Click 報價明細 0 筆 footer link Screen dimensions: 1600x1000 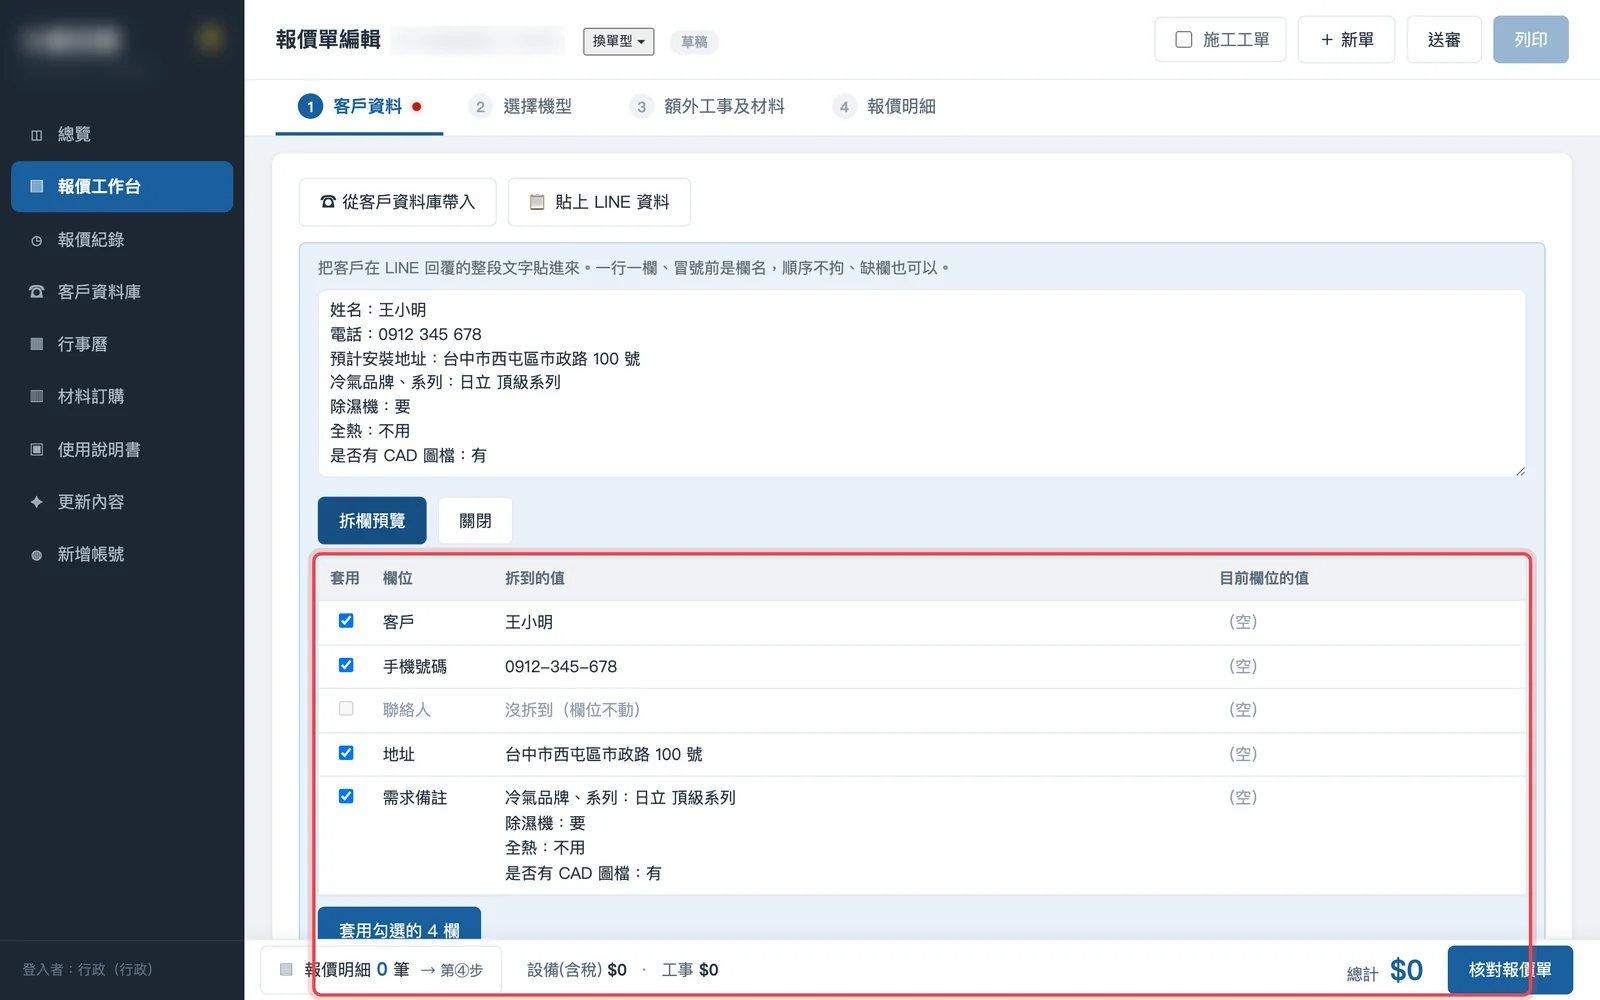pos(382,970)
